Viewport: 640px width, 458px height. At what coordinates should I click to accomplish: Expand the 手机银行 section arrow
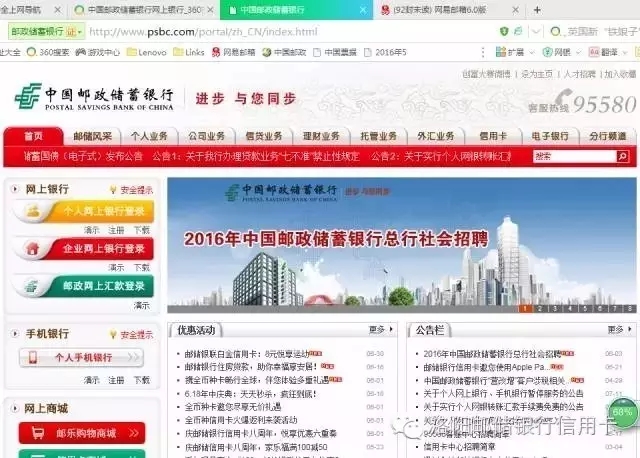[15, 333]
